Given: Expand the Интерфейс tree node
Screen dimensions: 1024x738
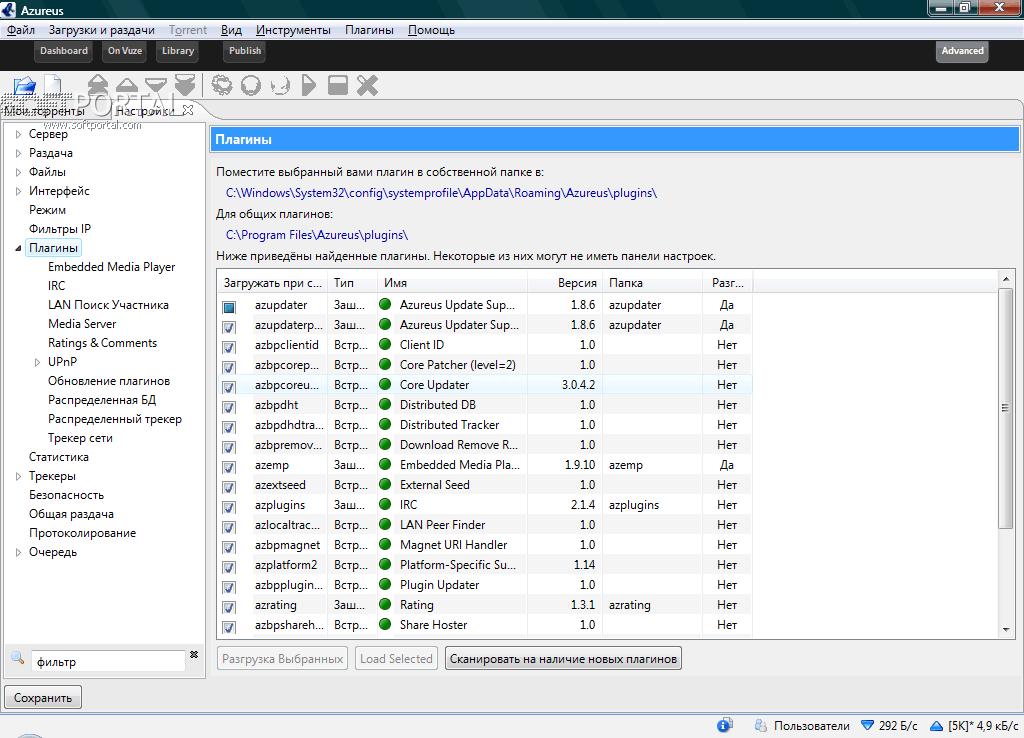Looking at the screenshot, I should pos(18,191).
